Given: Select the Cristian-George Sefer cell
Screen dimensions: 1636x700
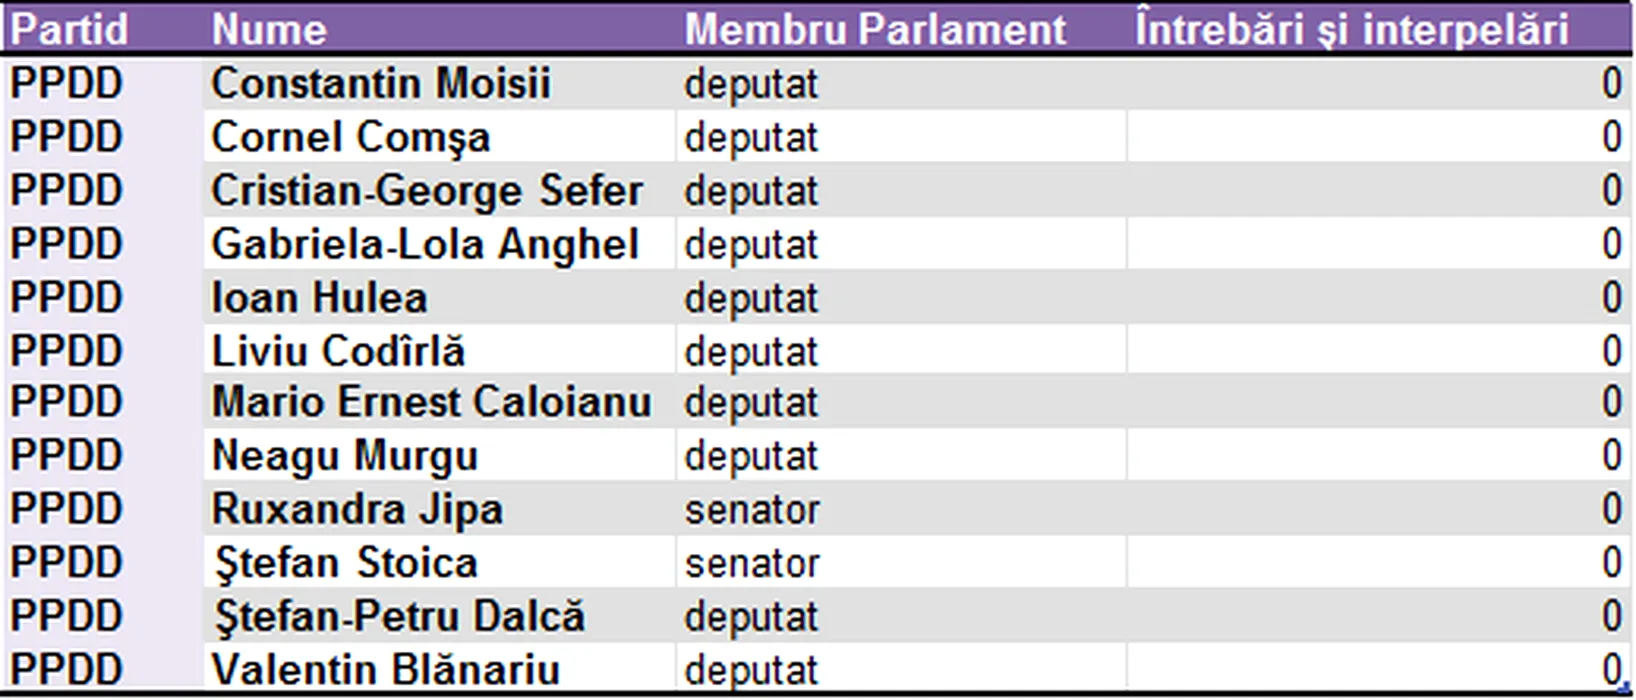Looking at the screenshot, I should [x=427, y=191].
